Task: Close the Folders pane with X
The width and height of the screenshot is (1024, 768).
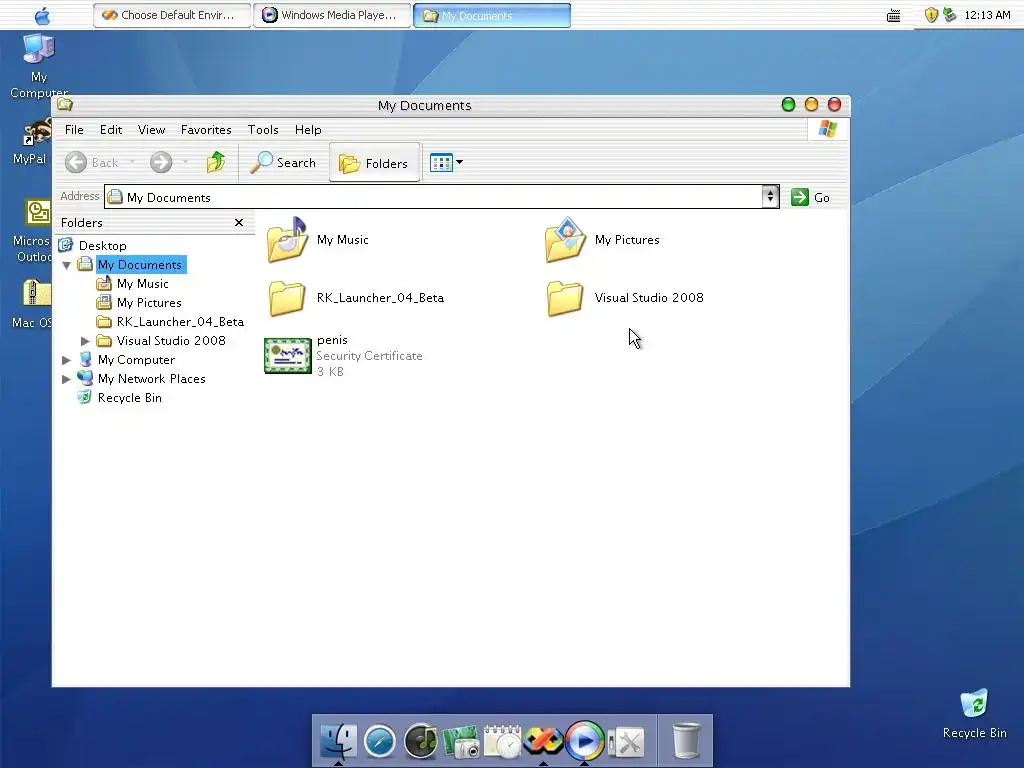Action: (x=239, y=223)
